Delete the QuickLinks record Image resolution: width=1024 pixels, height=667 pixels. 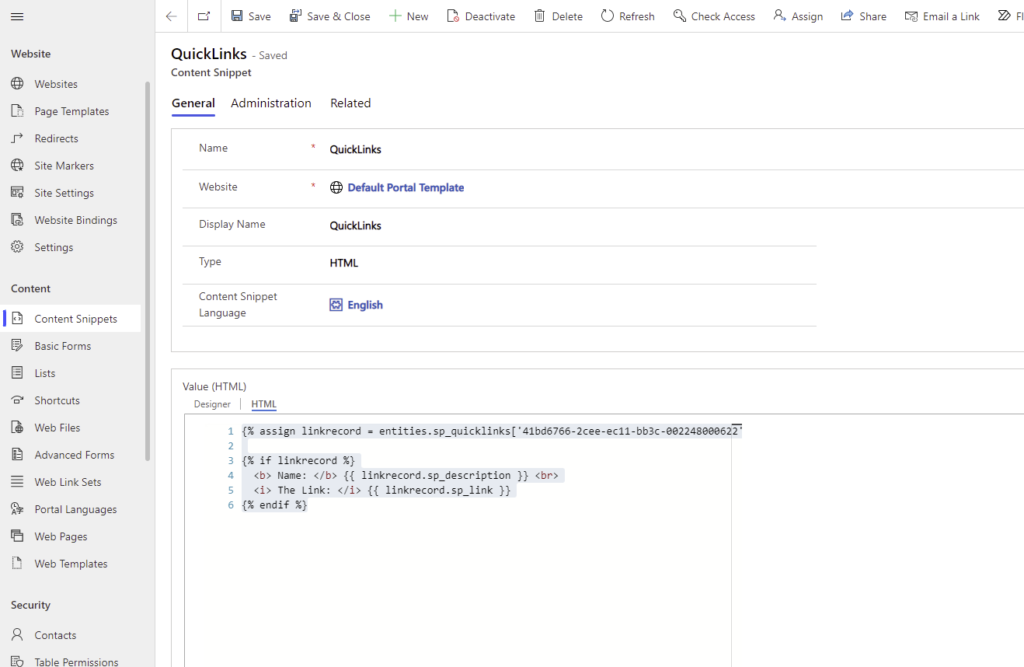coord(558,16)
